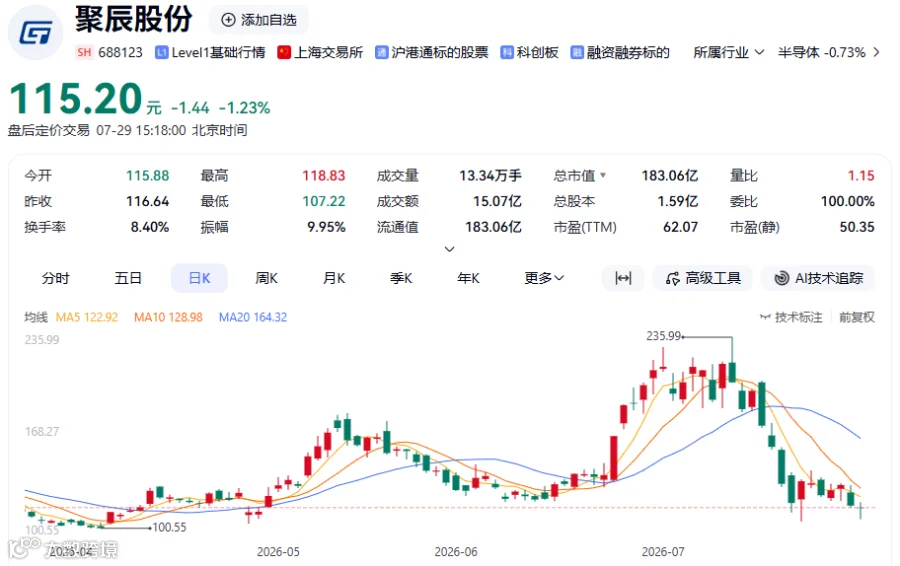Click the 均线 label
The width and height of the screenshot is (900, 566).
point(36,317)
